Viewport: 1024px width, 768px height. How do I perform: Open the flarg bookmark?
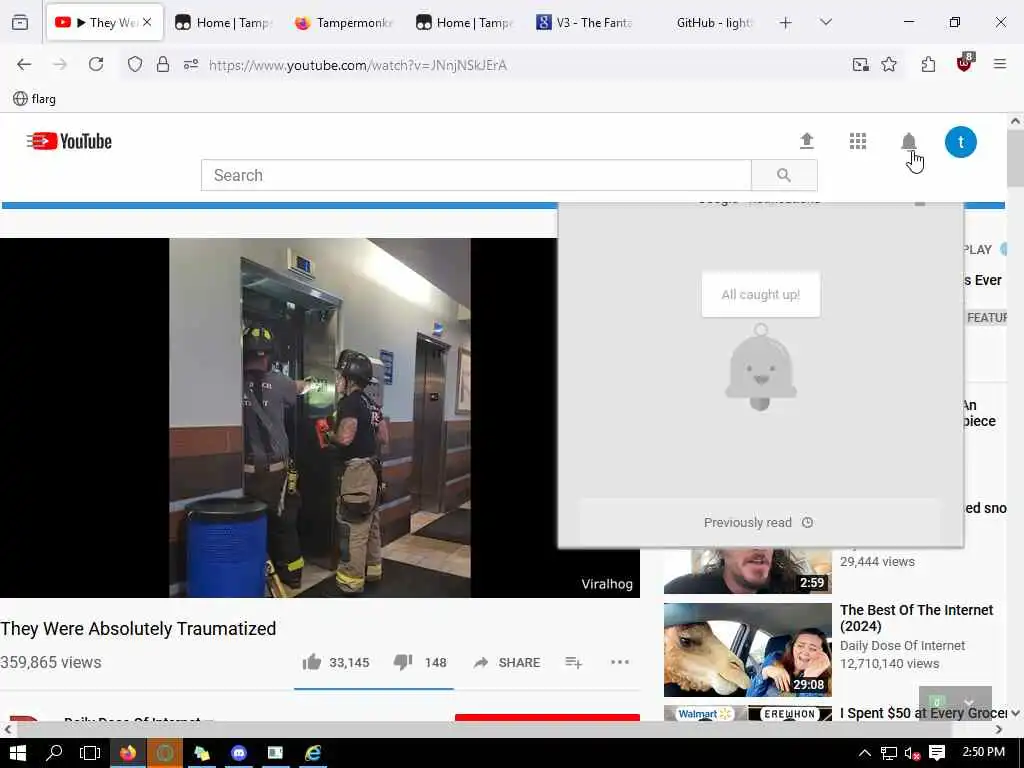(x=35, y=99)
